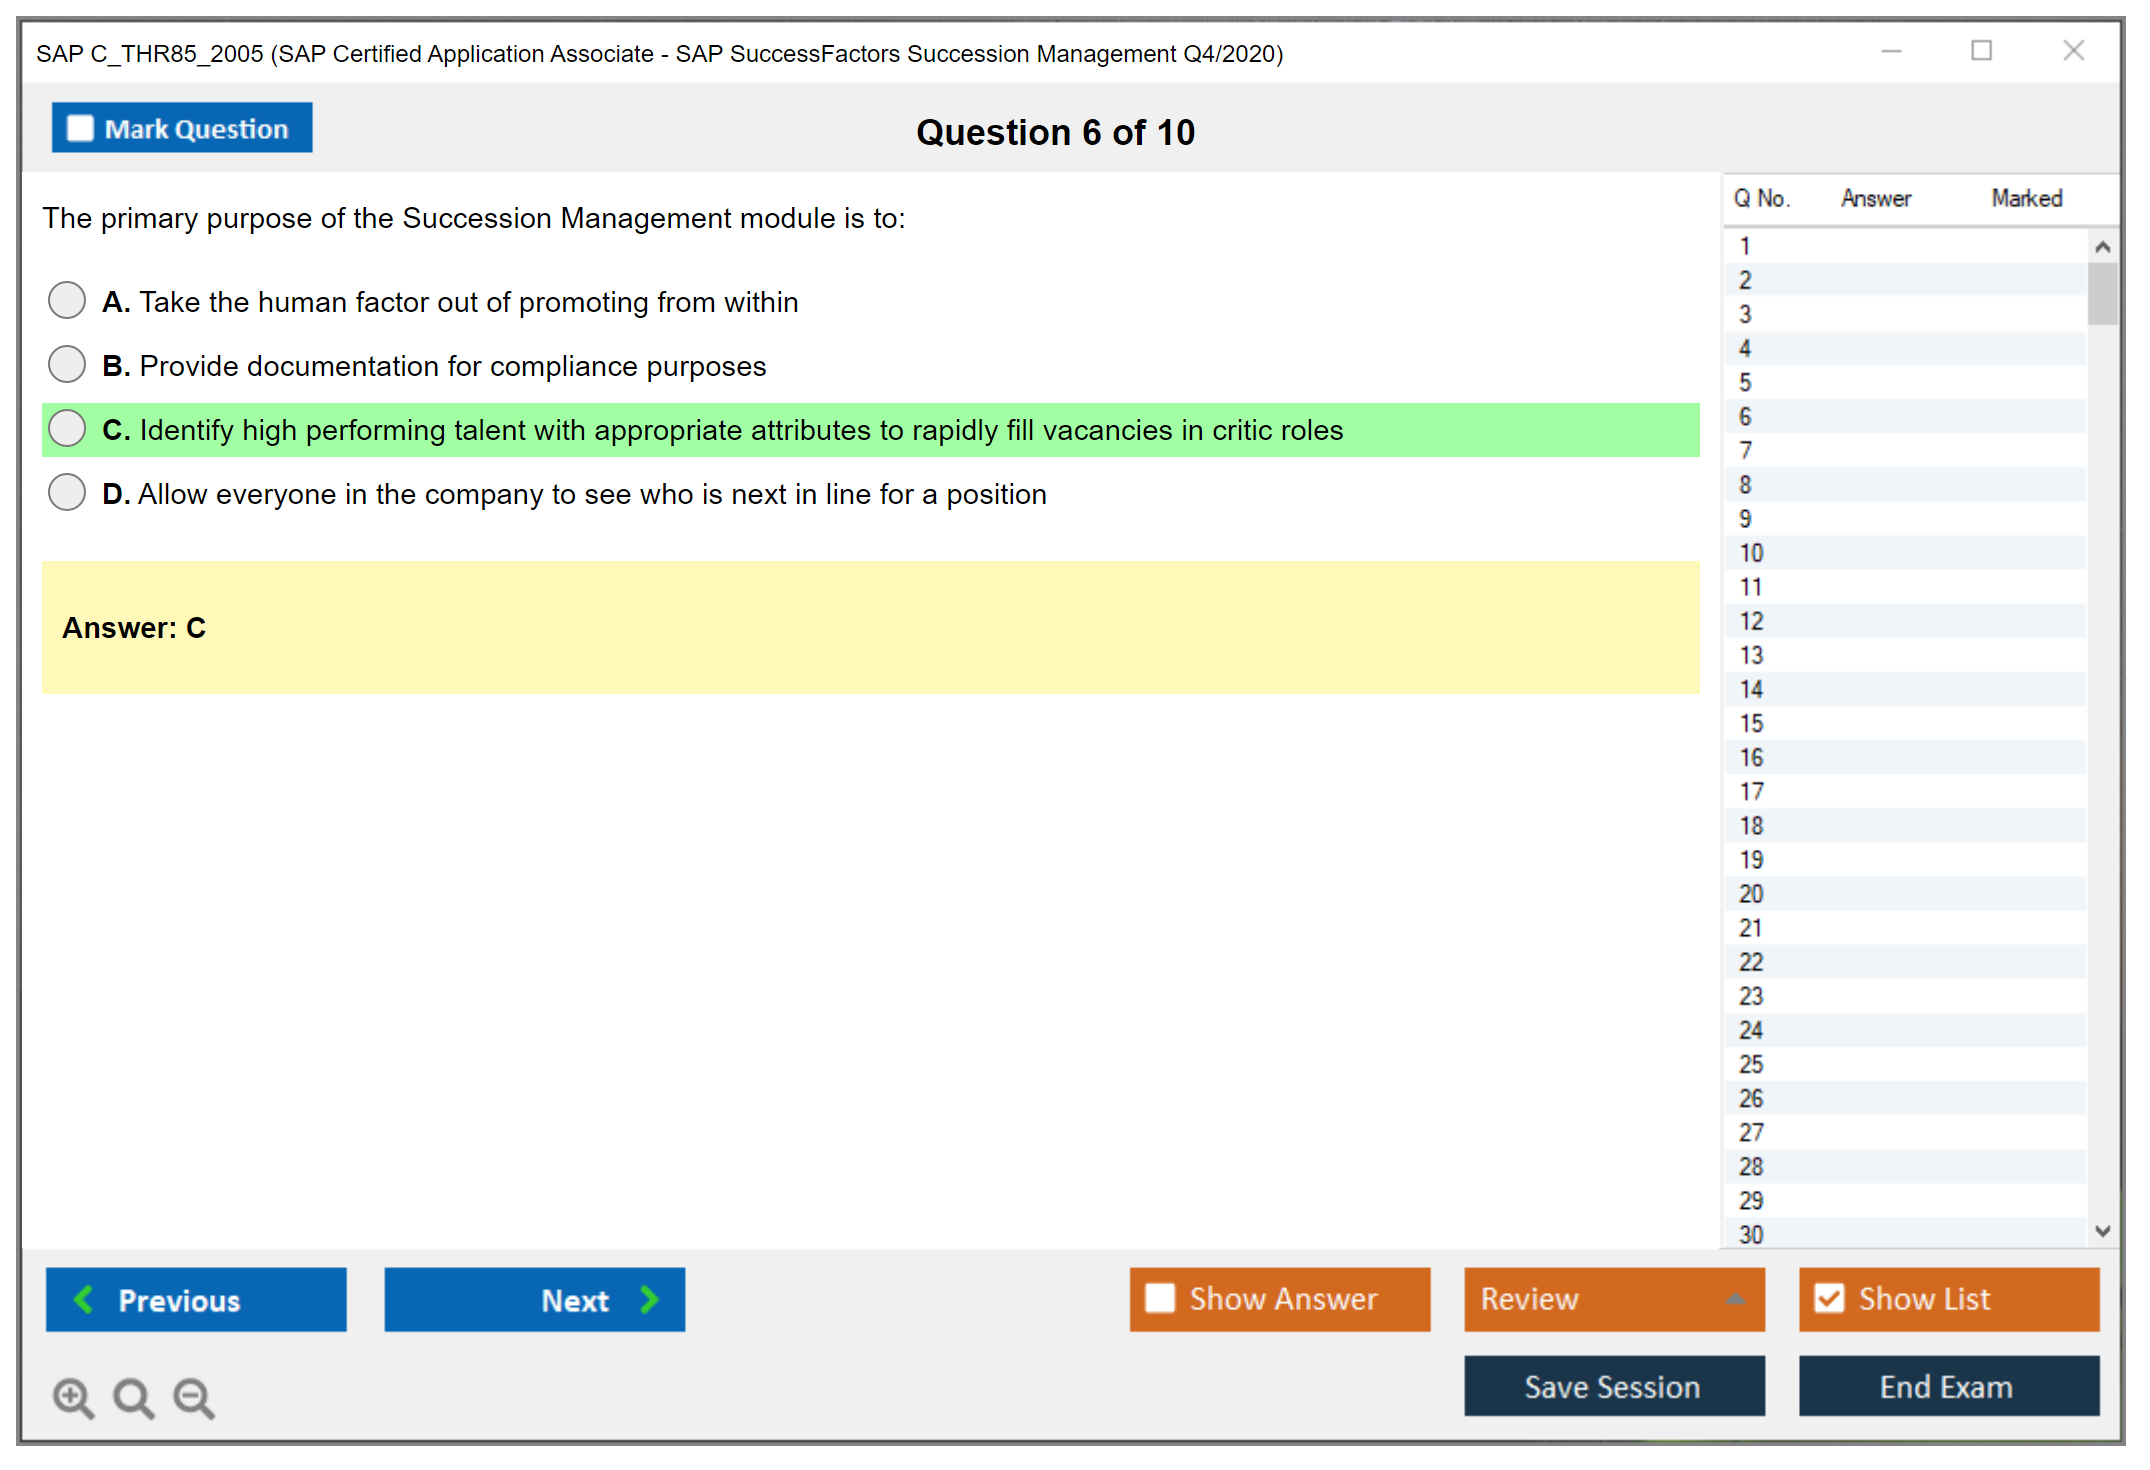Click the reset zoom magnifier icon
The width and height of the screenshot is (2150, 1470).
click(133, 1397)
